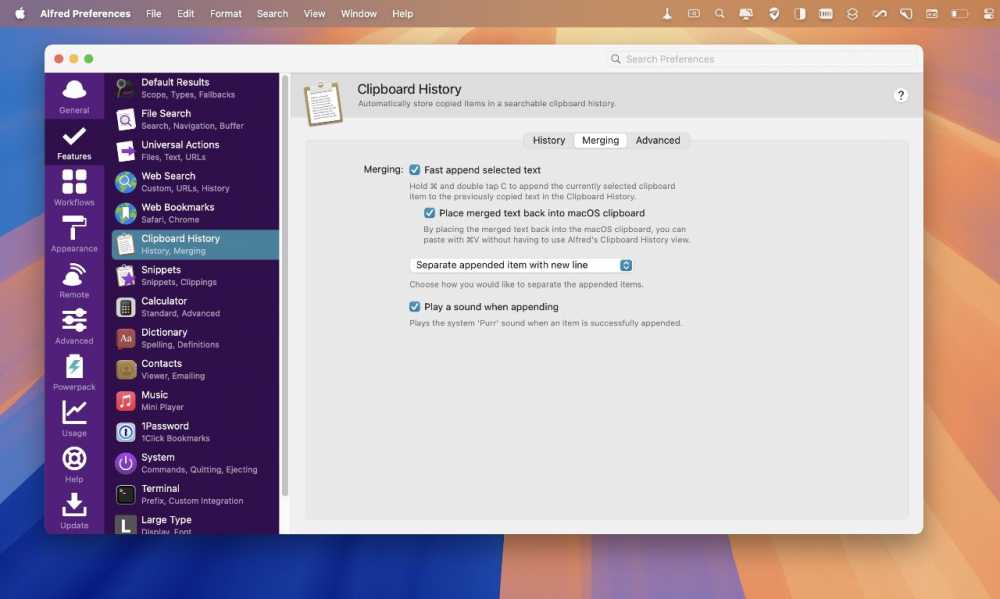
Task: Open the Alfred Preferences app menu
Action: (85, 13)
